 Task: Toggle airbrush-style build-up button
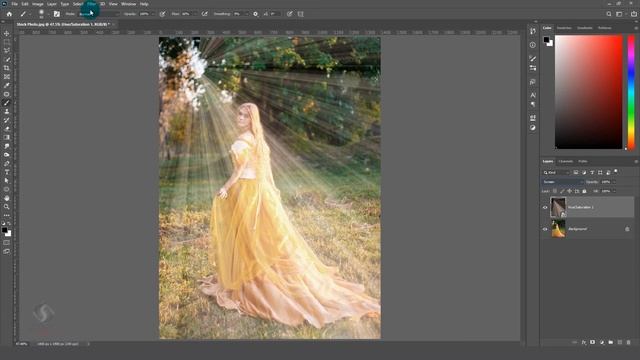(x=204, y=14)
